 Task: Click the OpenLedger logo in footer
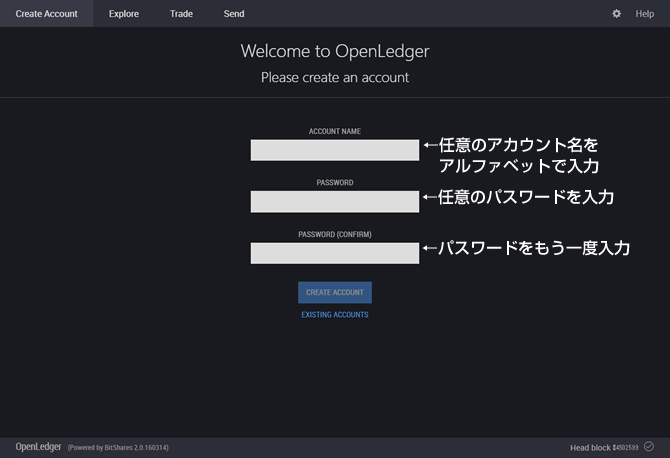[x=37, y=446]
